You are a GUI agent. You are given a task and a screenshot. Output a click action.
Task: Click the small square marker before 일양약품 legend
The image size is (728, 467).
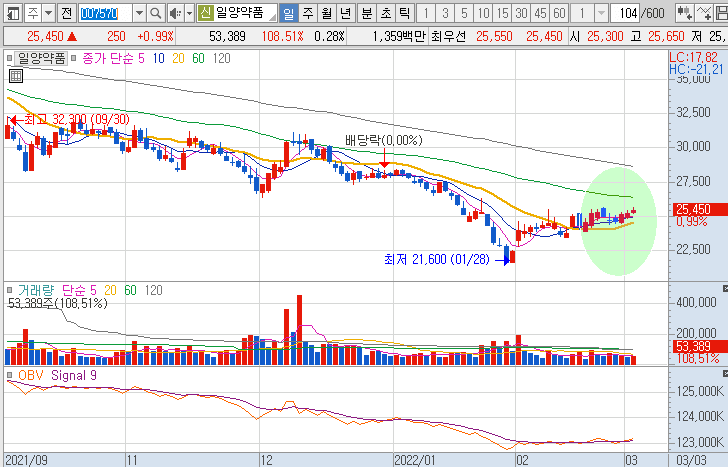tap(10, 58)
